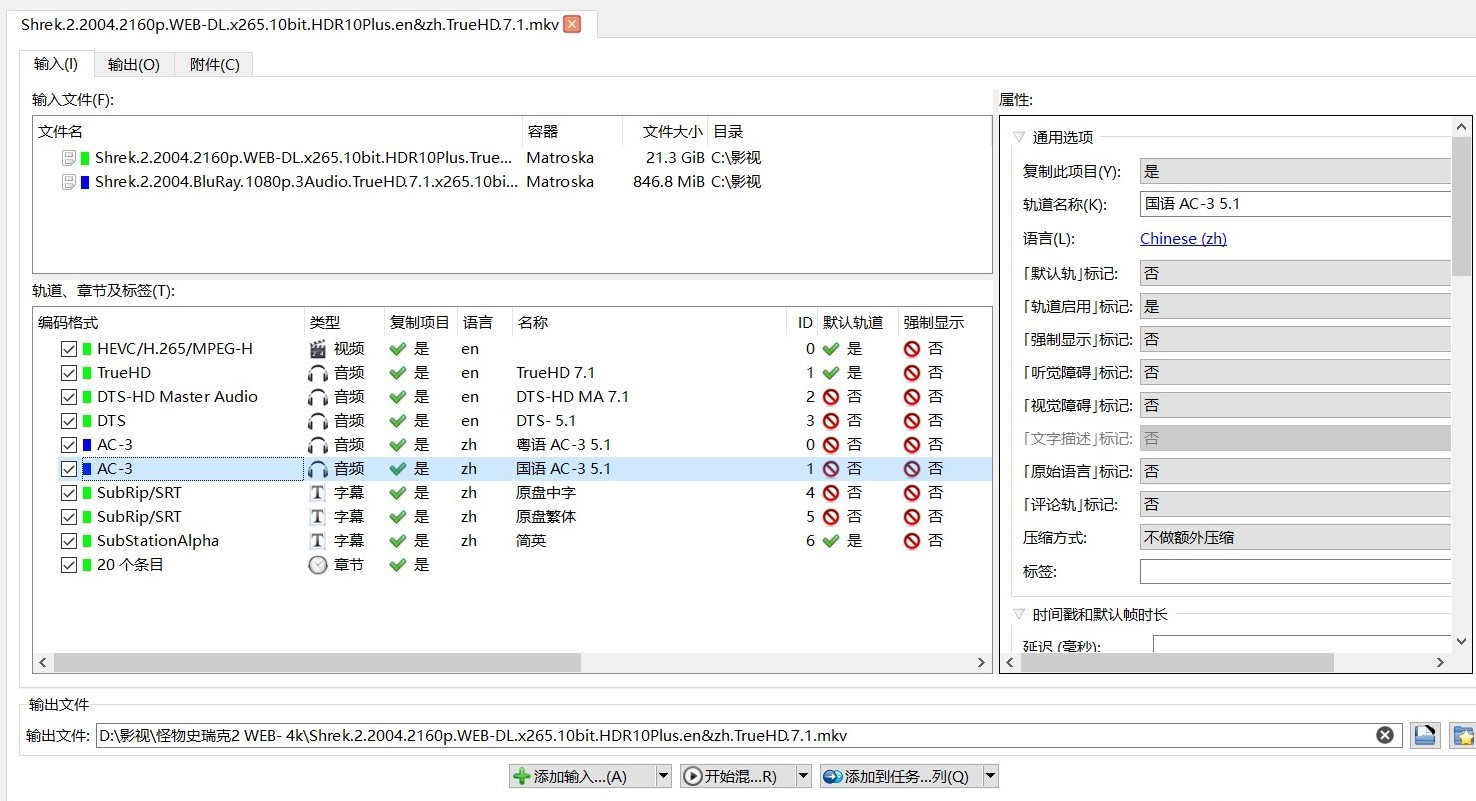Click headphone icon of the TrueHD row
1476x801 pixels.
pyautogui.click(x=318, y=373)
